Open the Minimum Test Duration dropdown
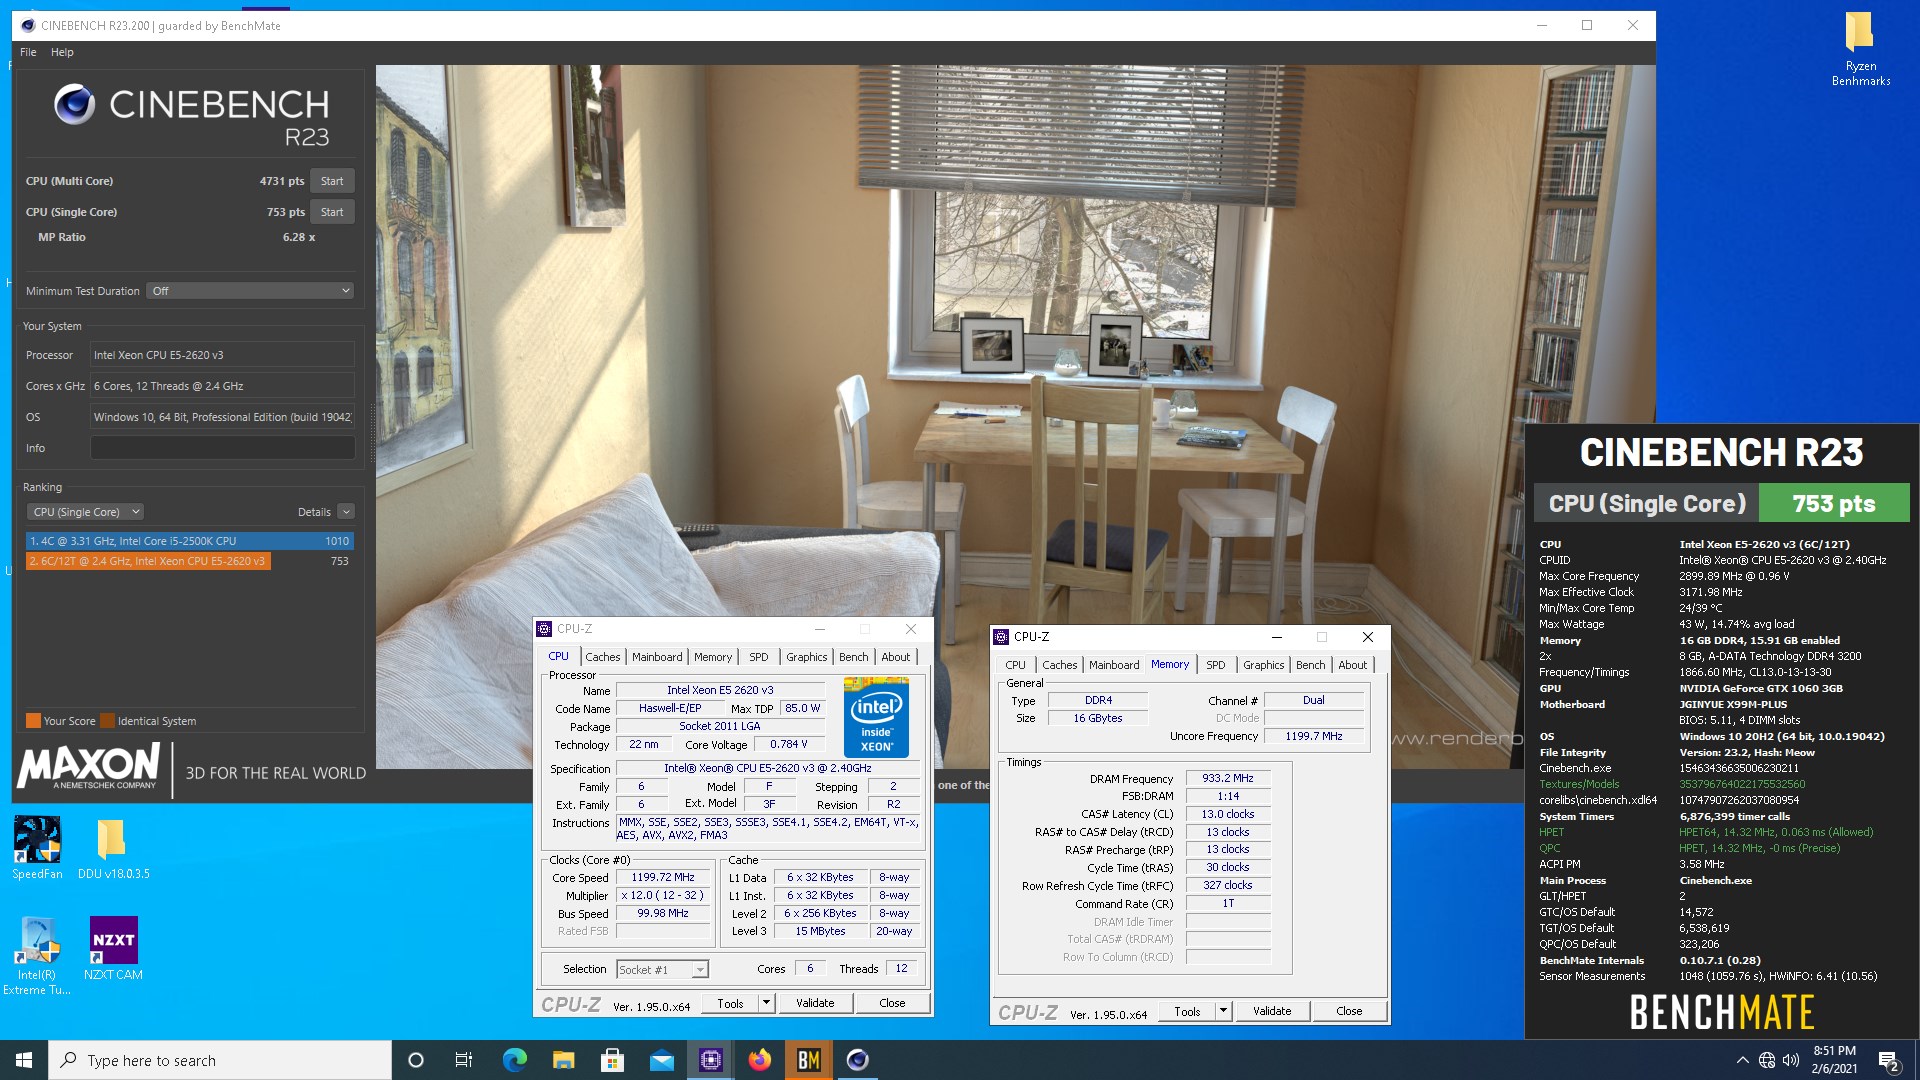Image resolution: width=1920 pixels, height=1080 pixels. pos(251,291)
